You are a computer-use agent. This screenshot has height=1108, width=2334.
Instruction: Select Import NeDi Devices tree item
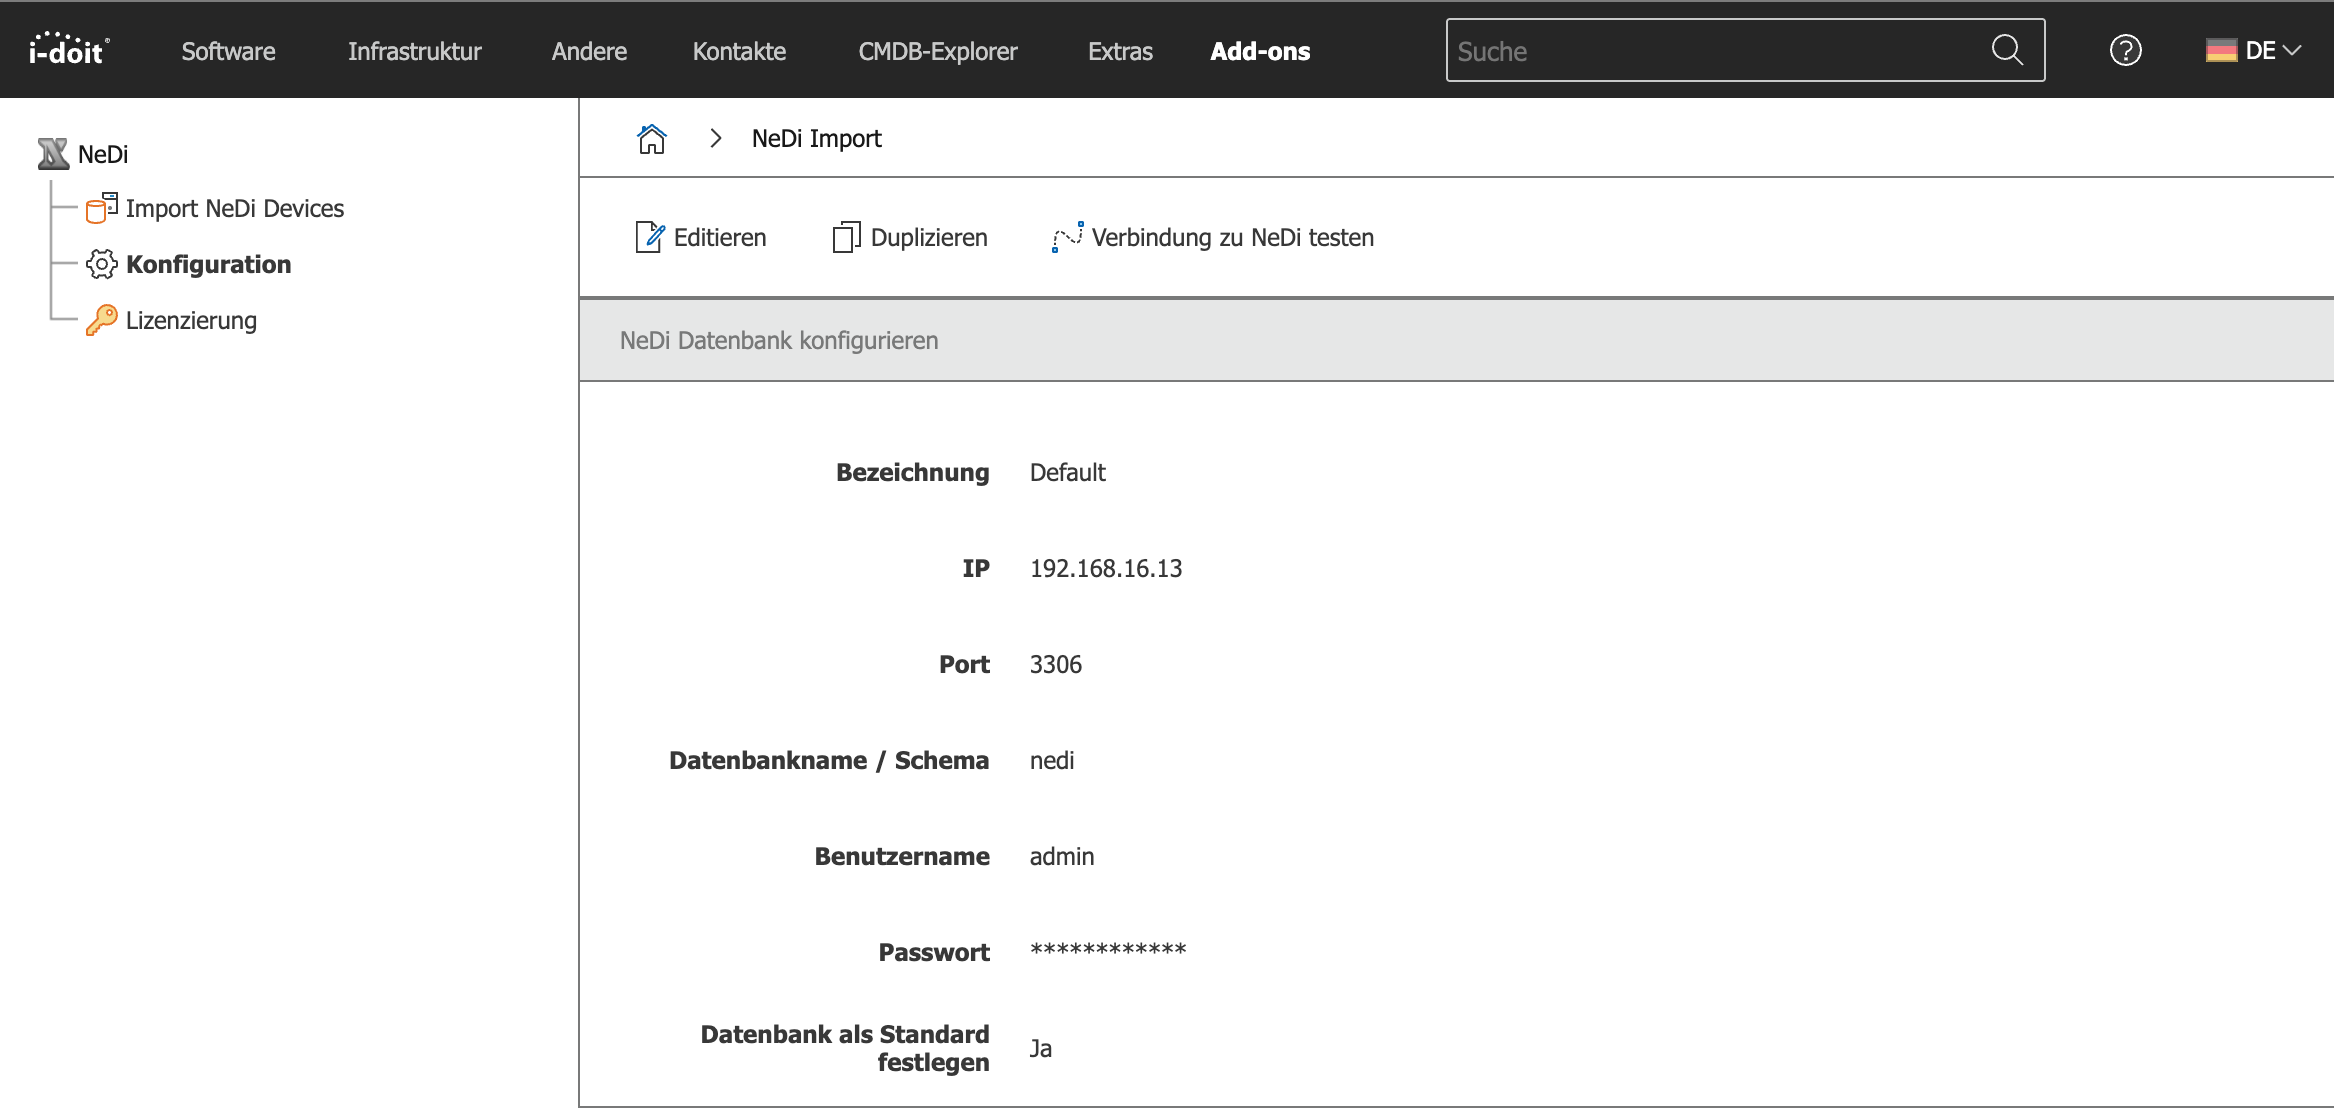tap(234, 208)
